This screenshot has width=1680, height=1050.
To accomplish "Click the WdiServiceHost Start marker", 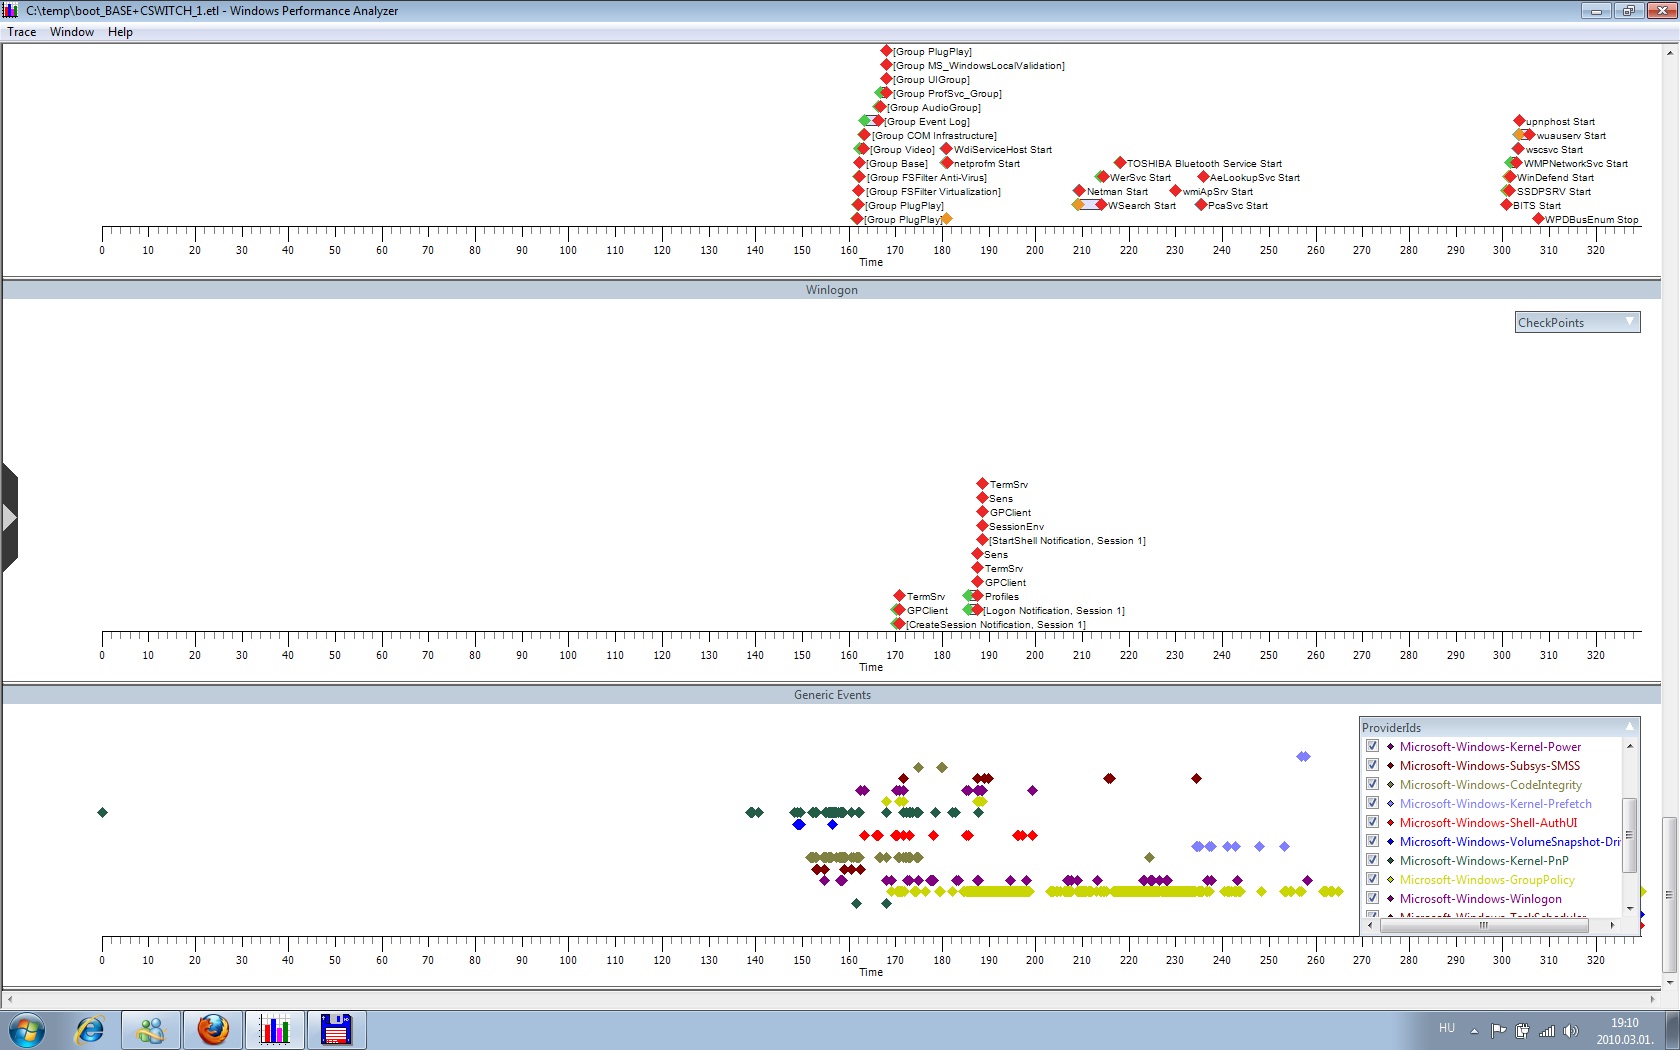I will tap(946, 149).
